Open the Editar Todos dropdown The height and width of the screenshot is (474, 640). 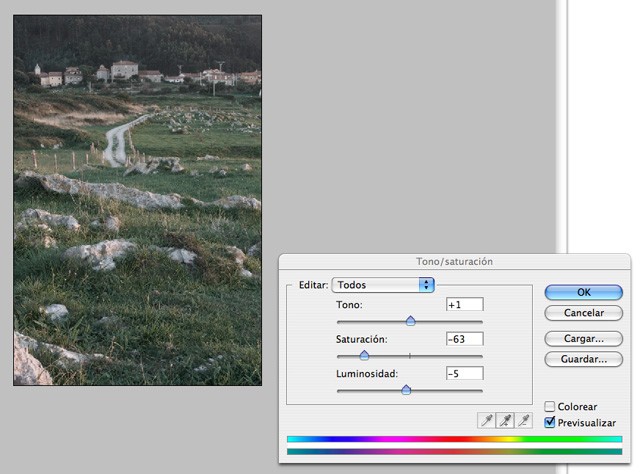383,285
